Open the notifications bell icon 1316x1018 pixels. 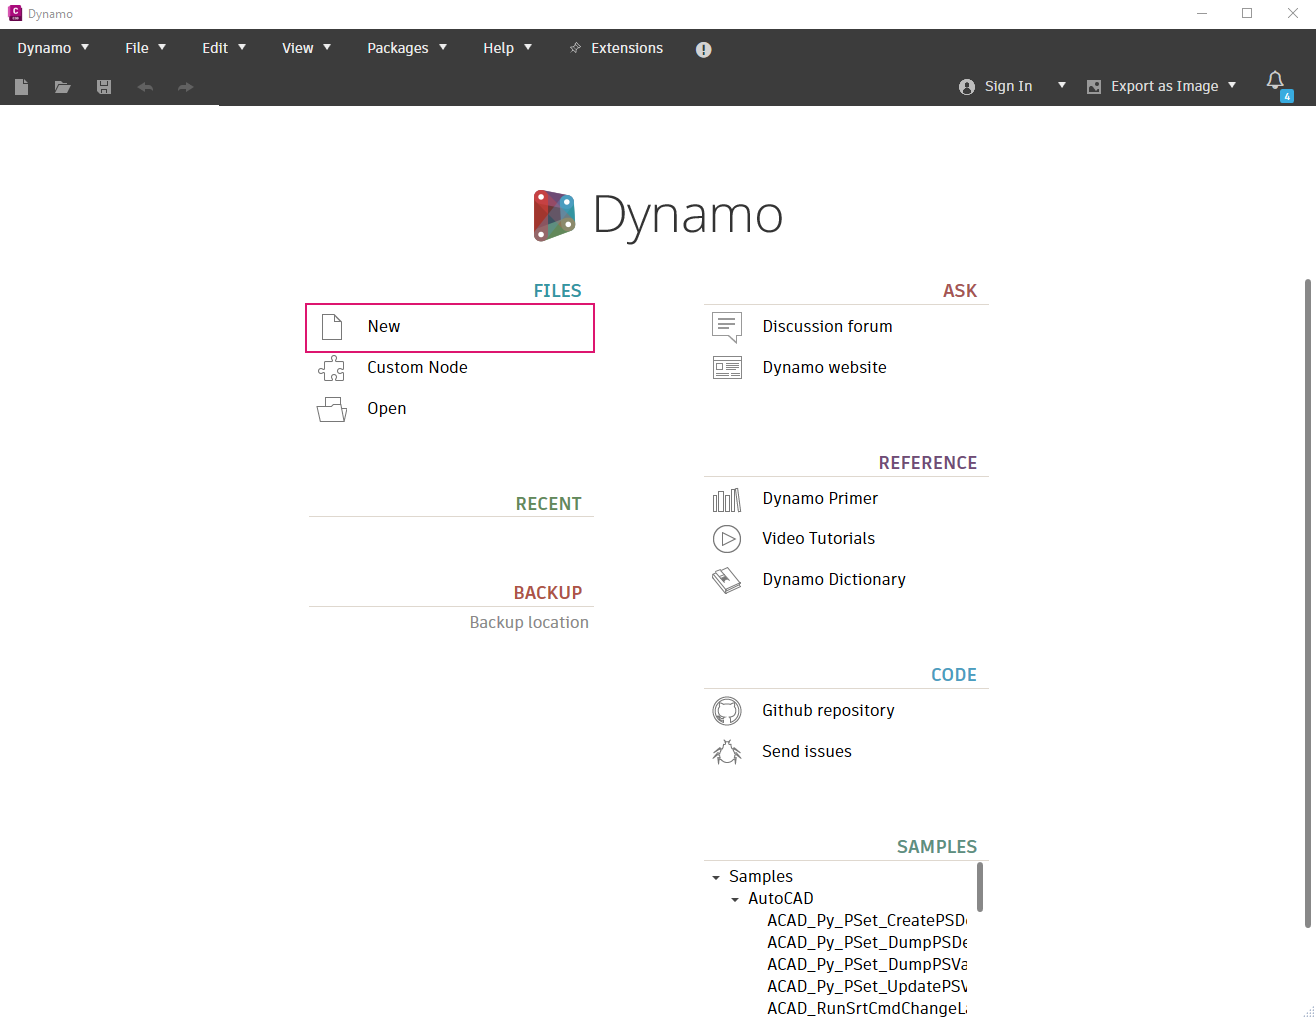tap(1275, 81)
